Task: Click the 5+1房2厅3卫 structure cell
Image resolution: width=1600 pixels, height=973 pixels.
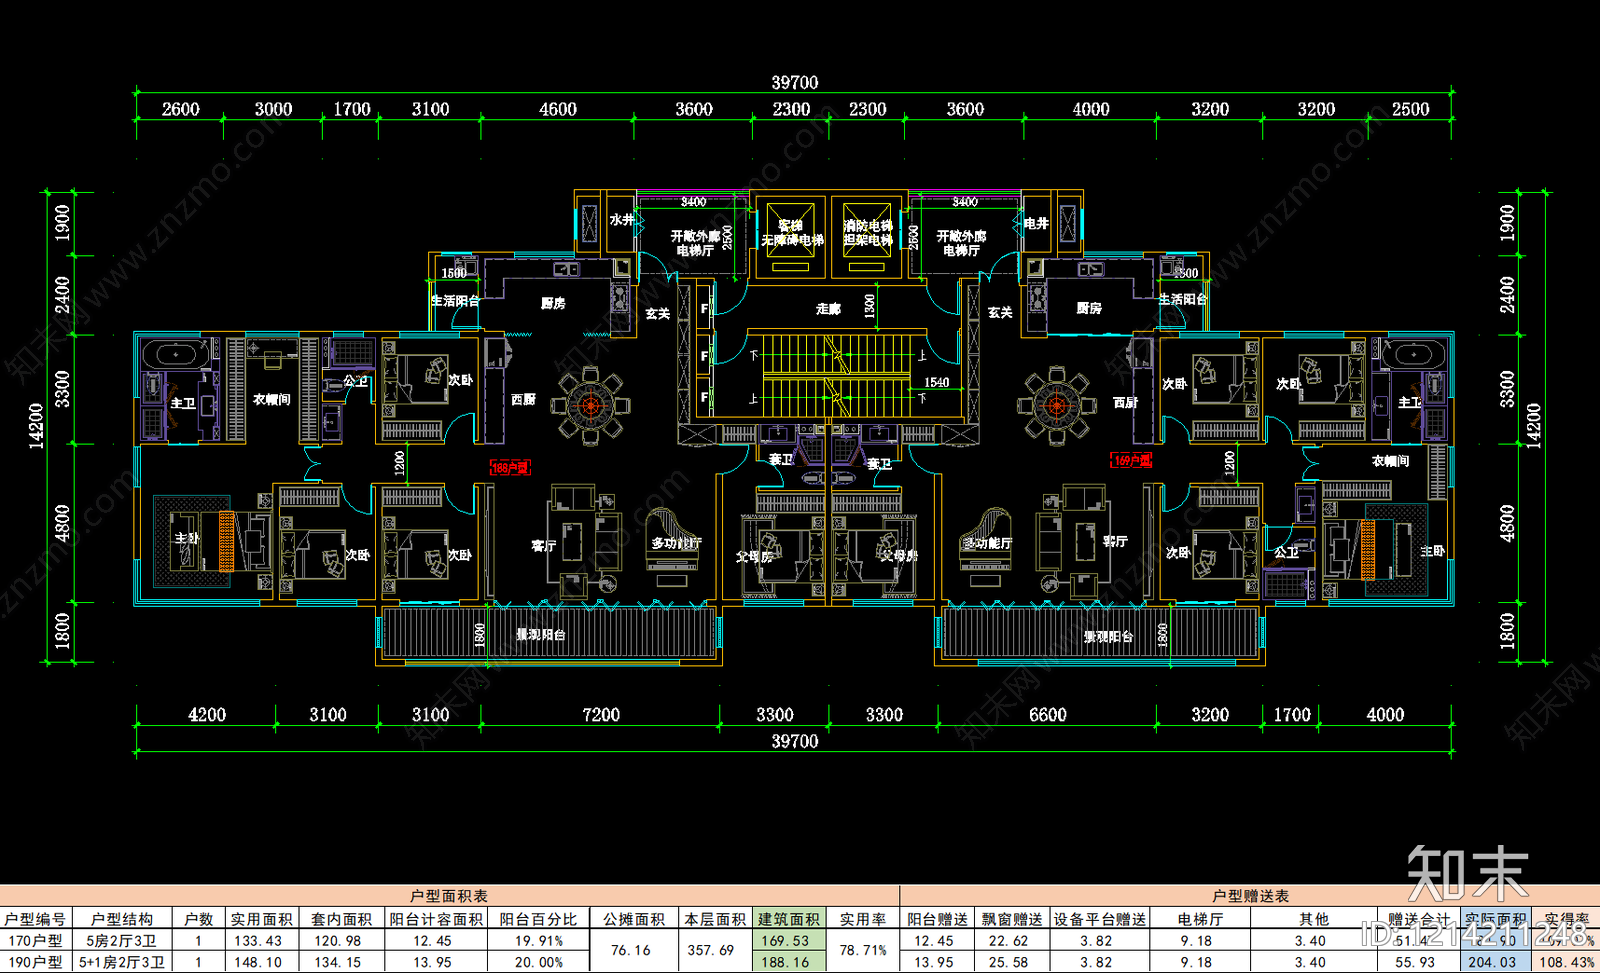Action: (x=122, y=962)
